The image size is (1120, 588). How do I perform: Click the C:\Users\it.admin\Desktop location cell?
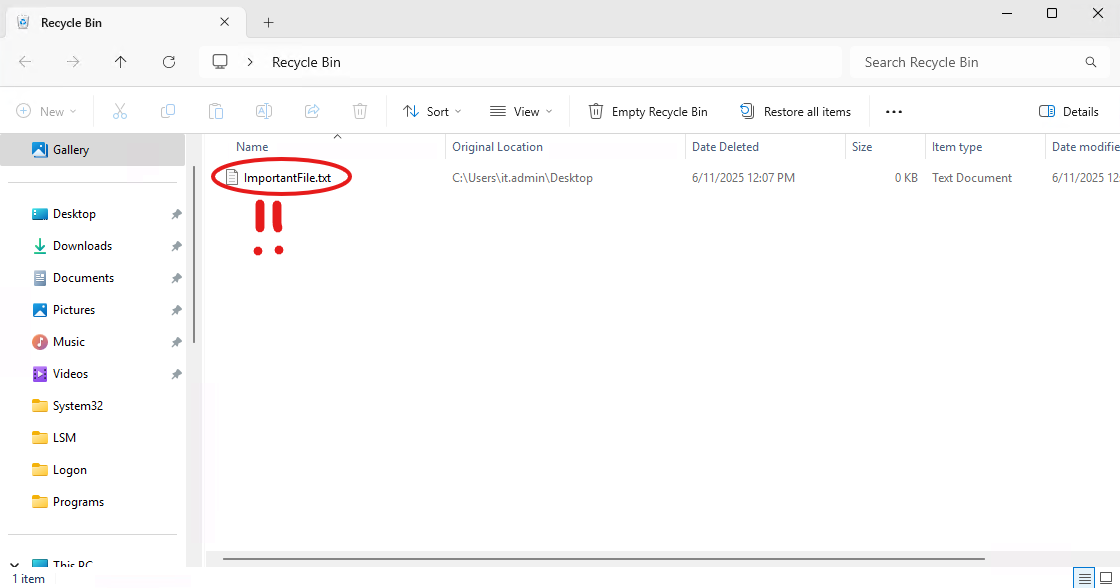point(522,178)
